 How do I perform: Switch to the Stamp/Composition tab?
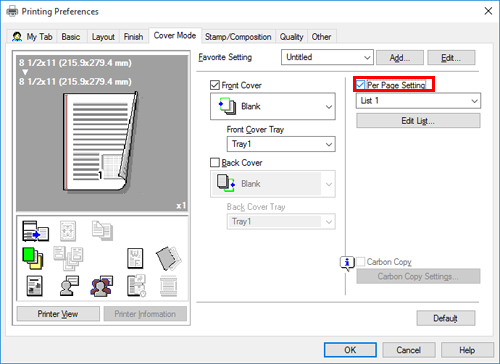coord(238,37)
